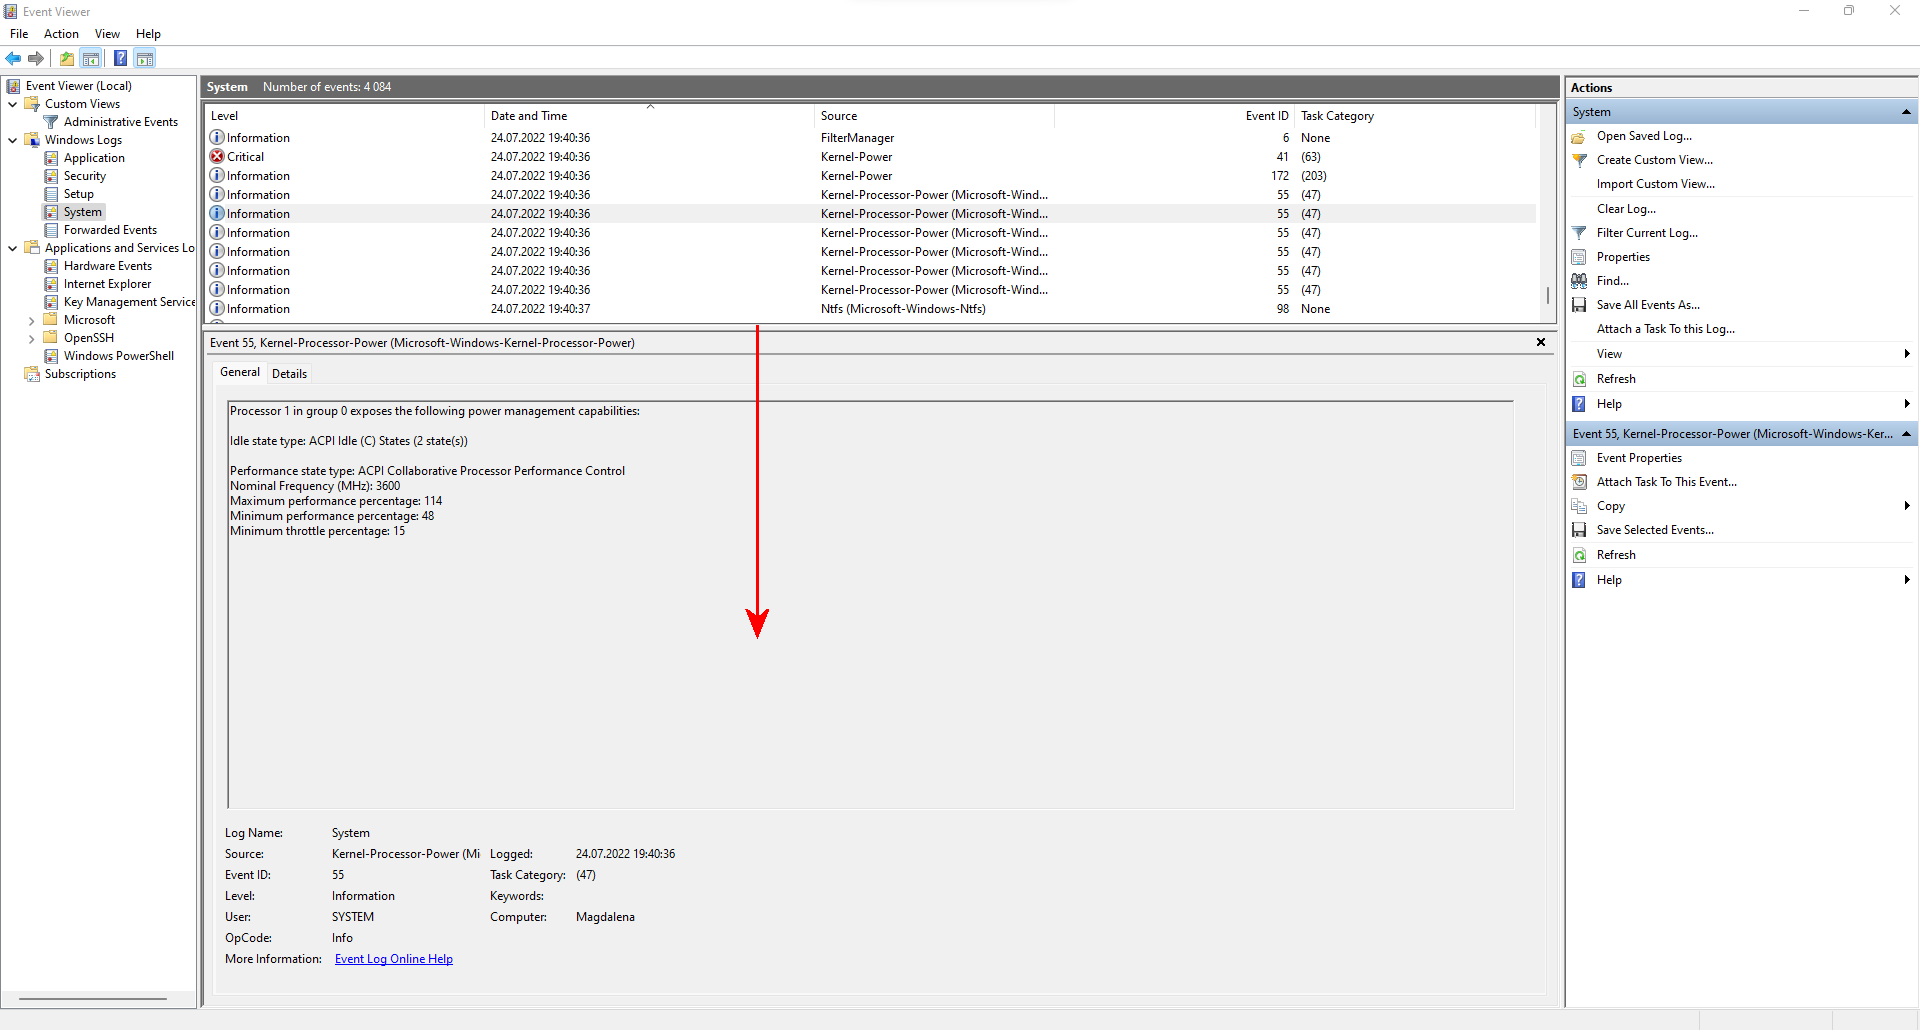The height and width of the screenshot is (1030, 1920).
Task: Open the Action menu
Action: pos(61,34)
